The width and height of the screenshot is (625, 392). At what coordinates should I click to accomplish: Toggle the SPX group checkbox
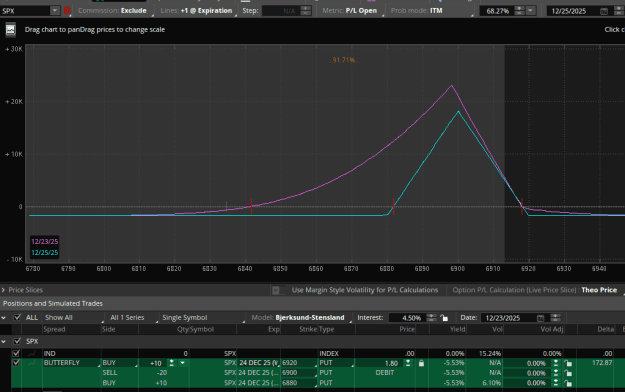17,341
